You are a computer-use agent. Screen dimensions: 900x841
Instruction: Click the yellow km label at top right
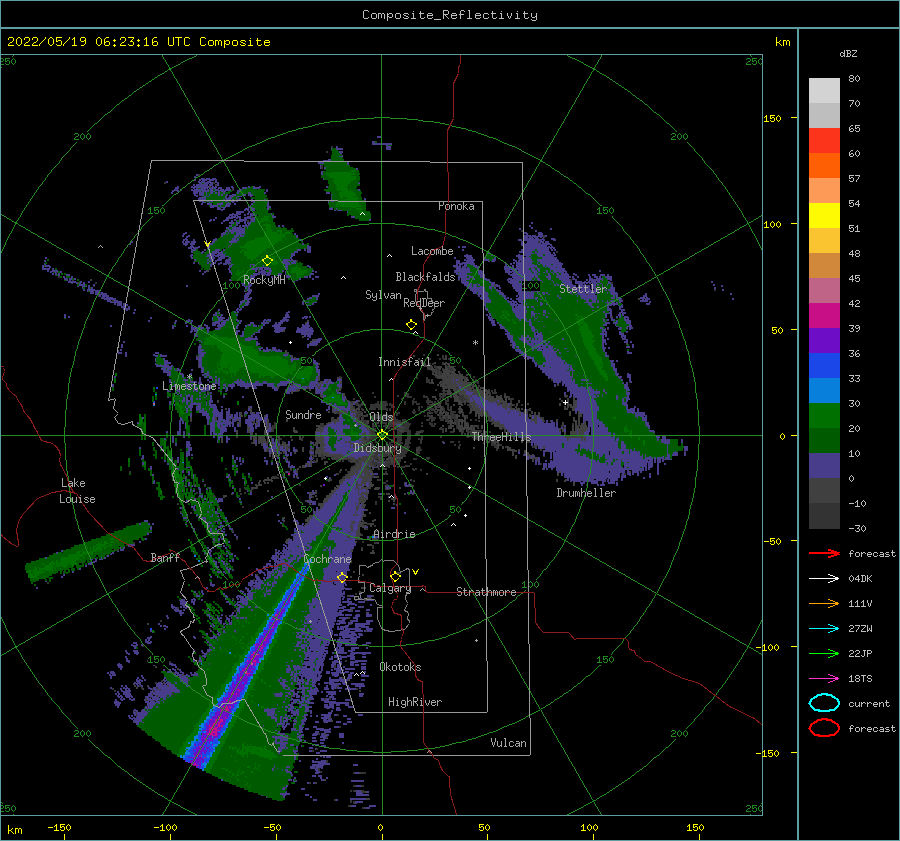point(782,42)
